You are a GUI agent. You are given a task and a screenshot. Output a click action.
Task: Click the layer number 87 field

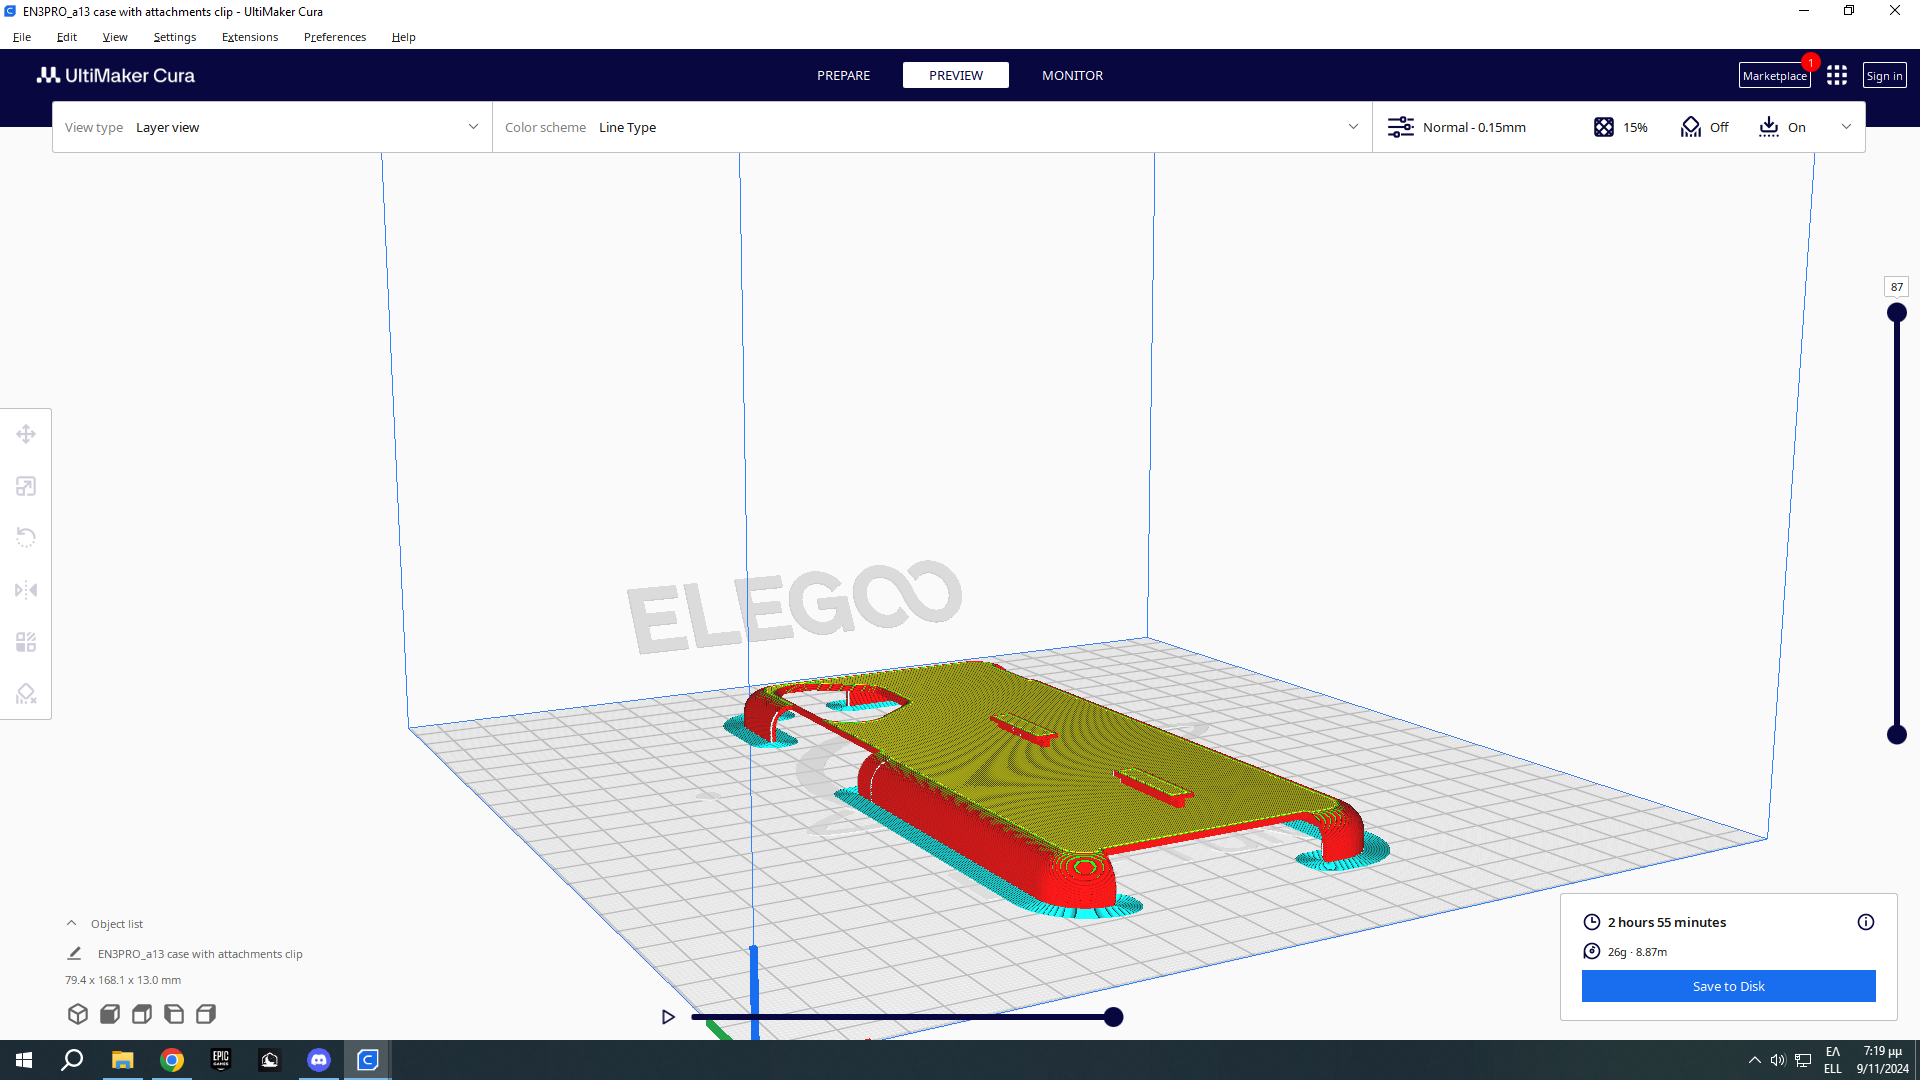(1897, 287)
